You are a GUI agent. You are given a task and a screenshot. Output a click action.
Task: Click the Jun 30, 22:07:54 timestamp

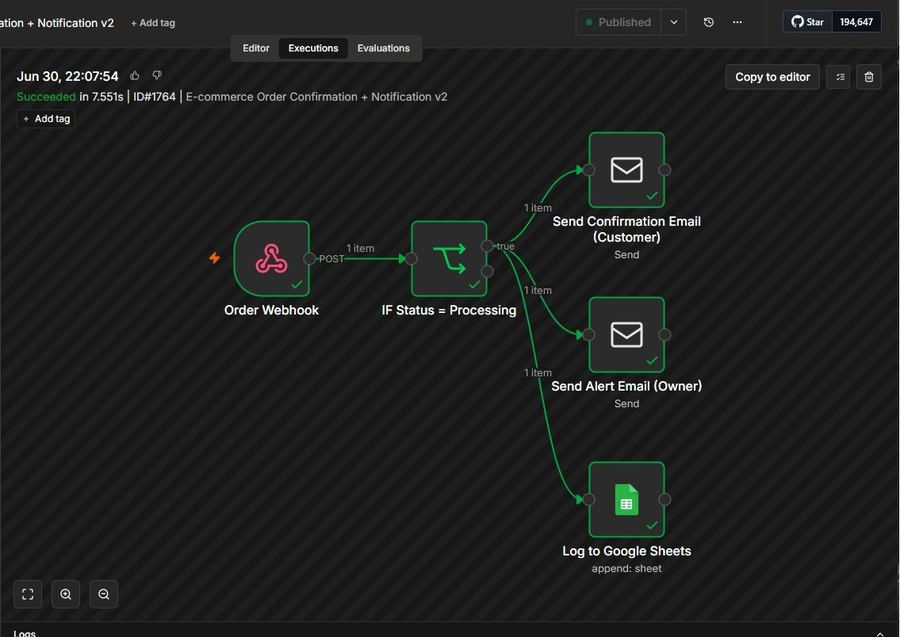pos(67,76)
